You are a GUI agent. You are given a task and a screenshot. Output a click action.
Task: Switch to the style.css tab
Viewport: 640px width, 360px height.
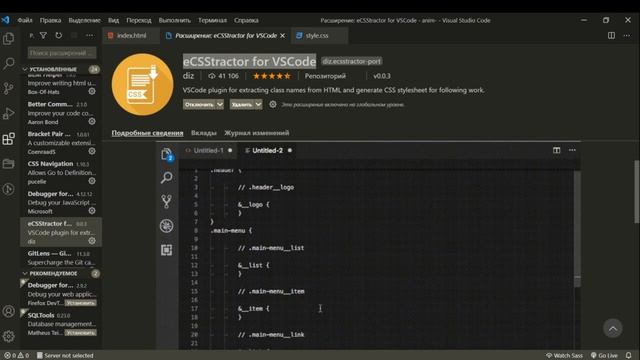(x=319, y=36)
